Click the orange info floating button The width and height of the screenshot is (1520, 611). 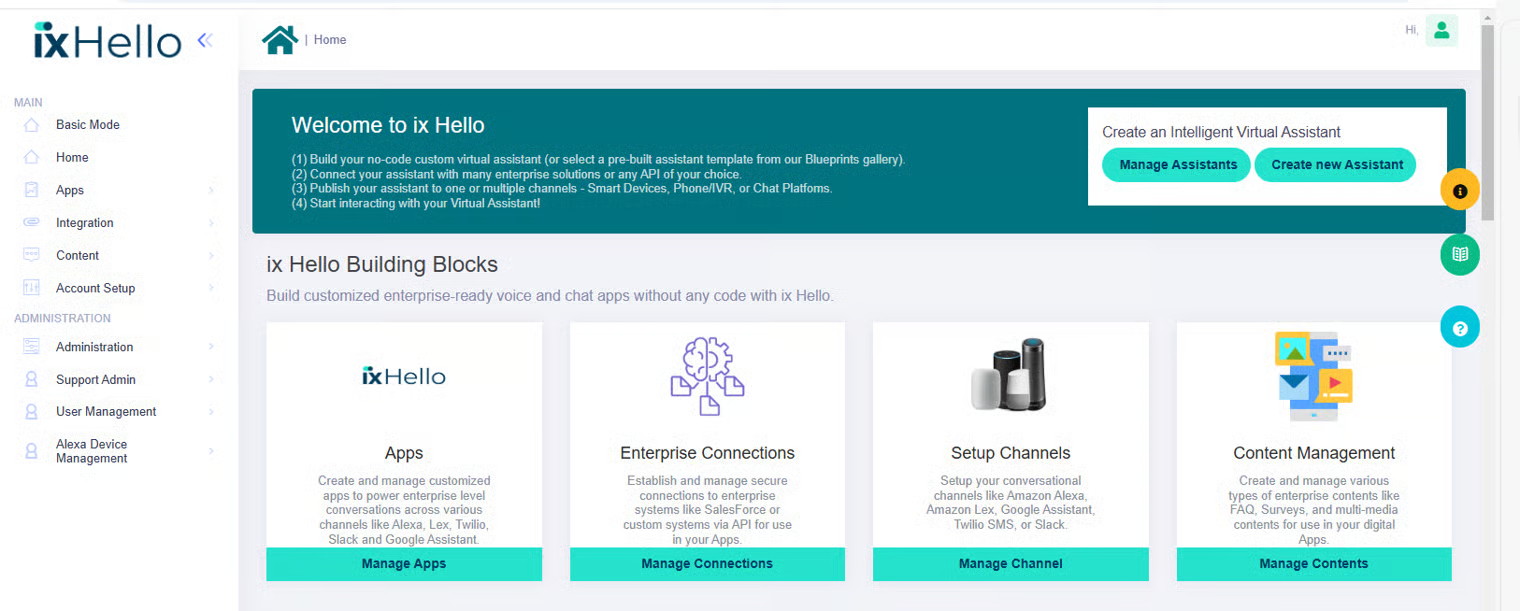point(1460,190)
